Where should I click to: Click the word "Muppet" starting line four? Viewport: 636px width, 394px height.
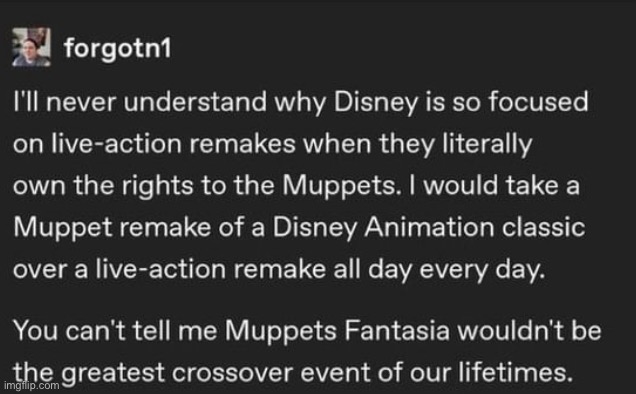coord(62,228)
